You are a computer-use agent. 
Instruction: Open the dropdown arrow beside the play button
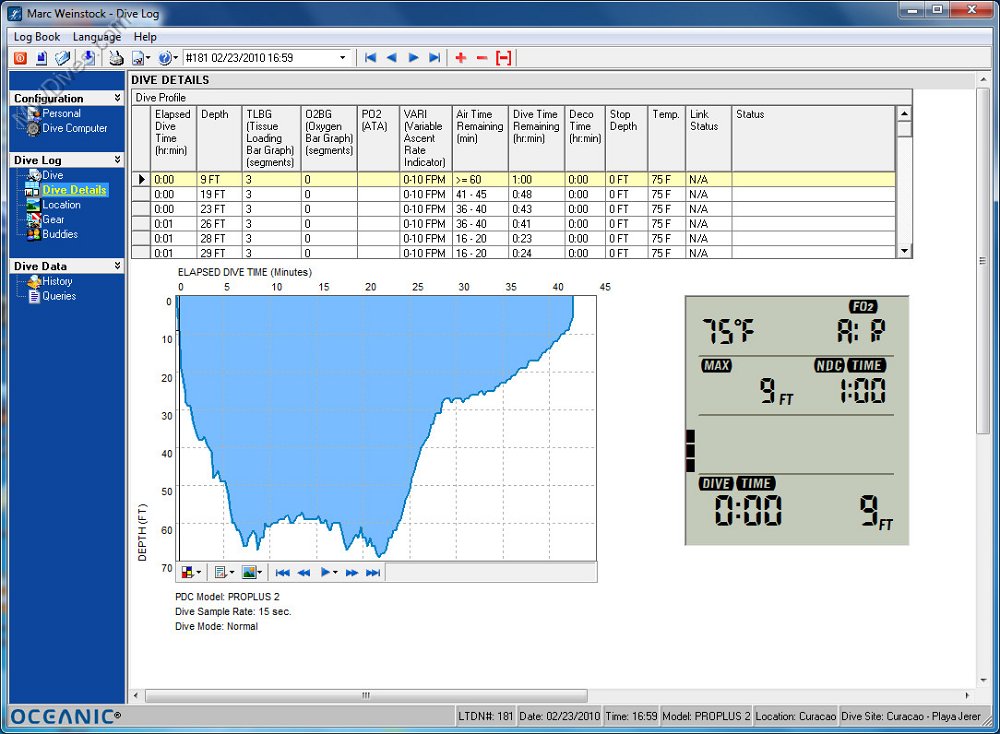(335, 573)
